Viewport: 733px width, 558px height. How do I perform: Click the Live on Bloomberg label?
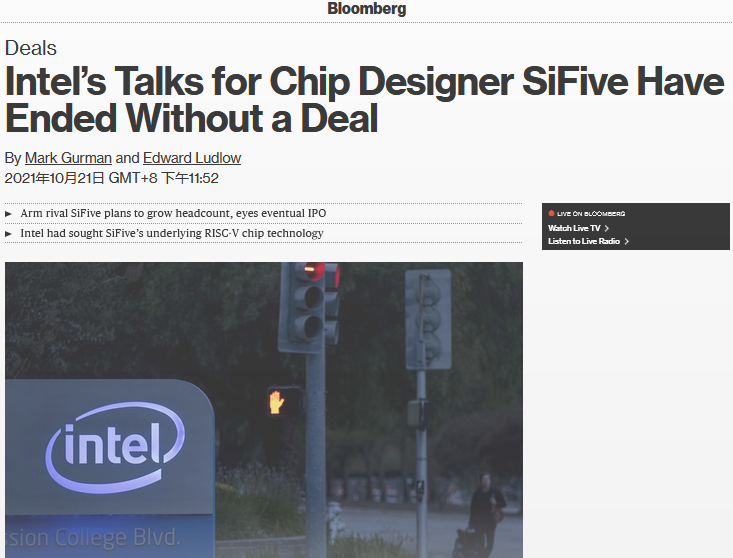pyautogui.click(x=591, y=214)
